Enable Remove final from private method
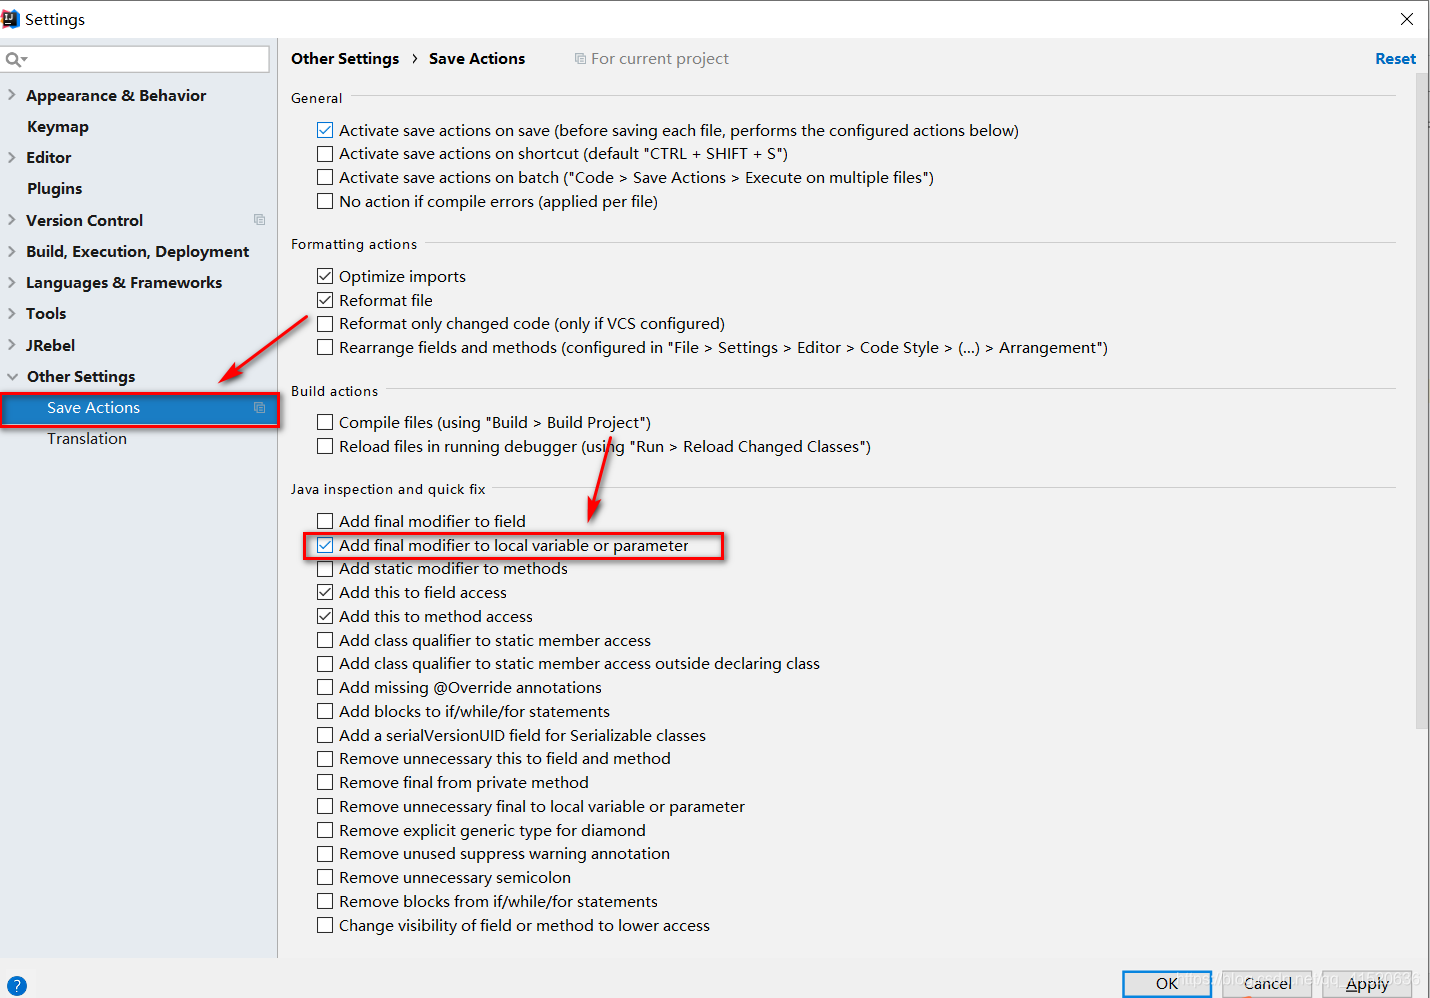 325,782
